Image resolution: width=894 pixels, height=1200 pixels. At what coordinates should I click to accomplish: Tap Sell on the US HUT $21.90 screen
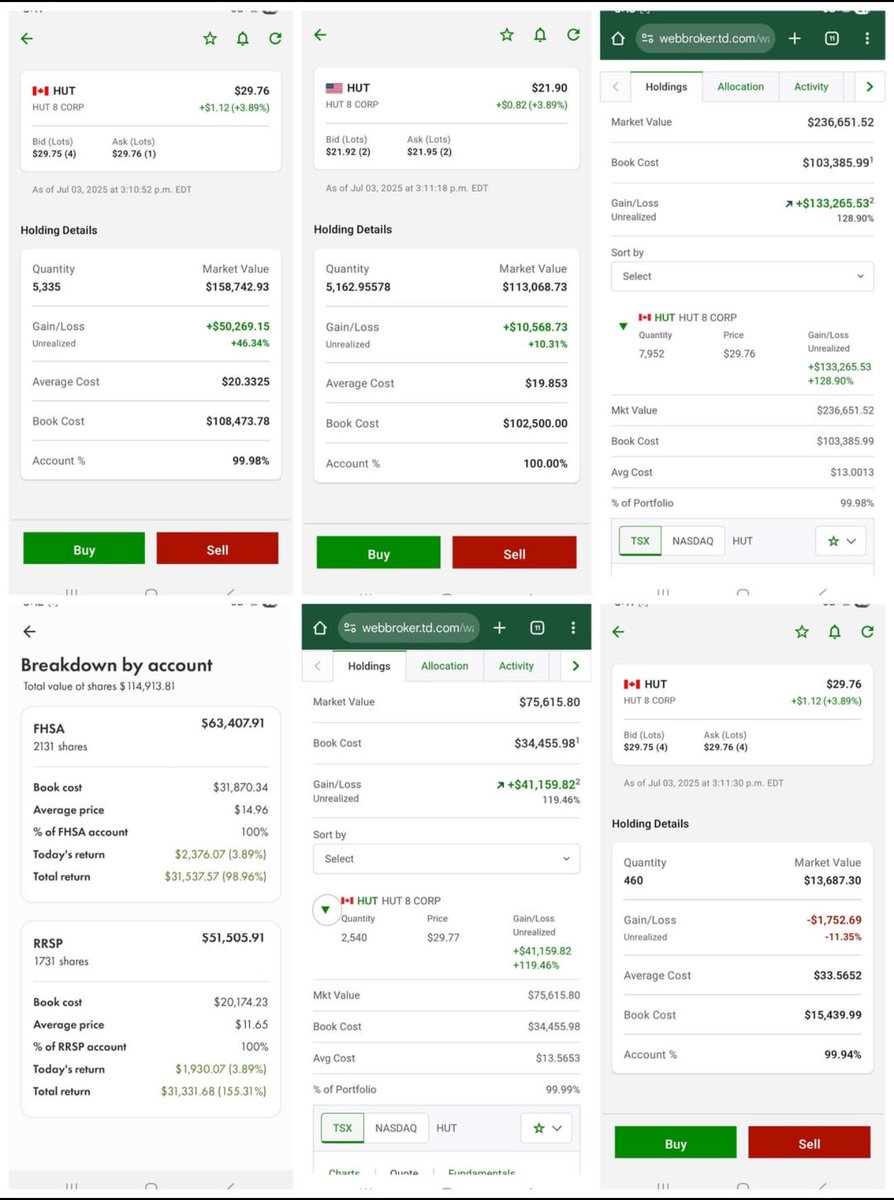click(x=514, y=553)
